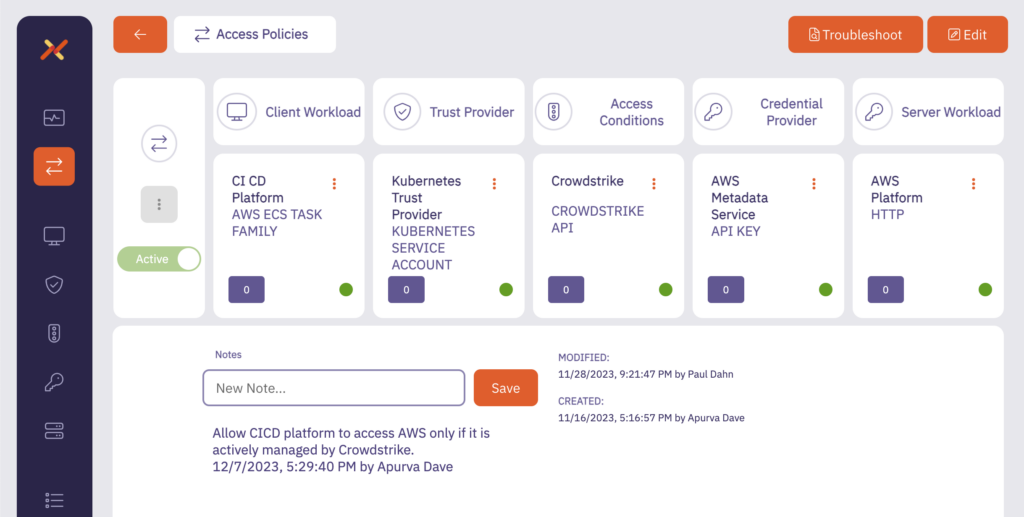Click the highlighted Access Policies sidebar item
Screen dimensions: 1024x517
(x=54, y=167)
